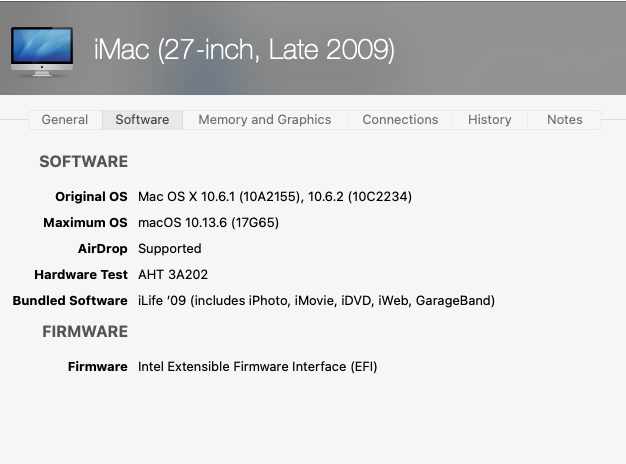Select the AHT 3A202 hardware test value

tap(173, 275)
